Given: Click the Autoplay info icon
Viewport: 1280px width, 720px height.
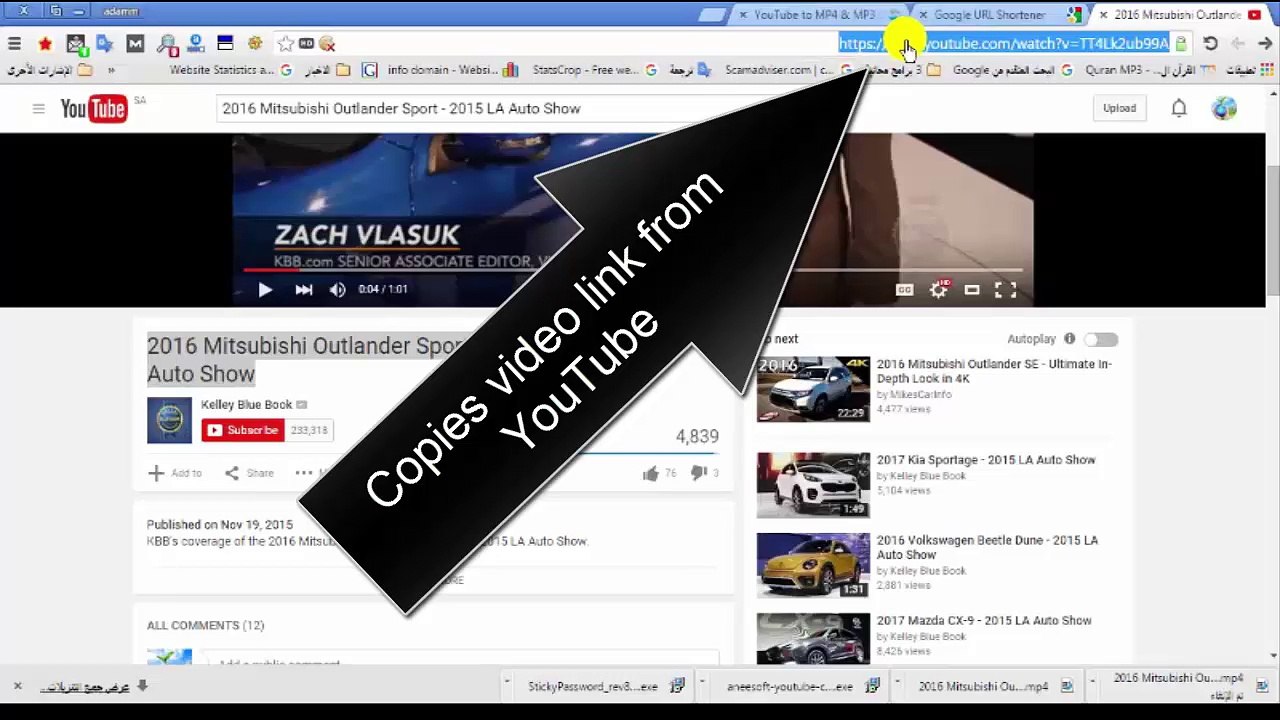Looking at the screenshot, I should click(1069, 339).
